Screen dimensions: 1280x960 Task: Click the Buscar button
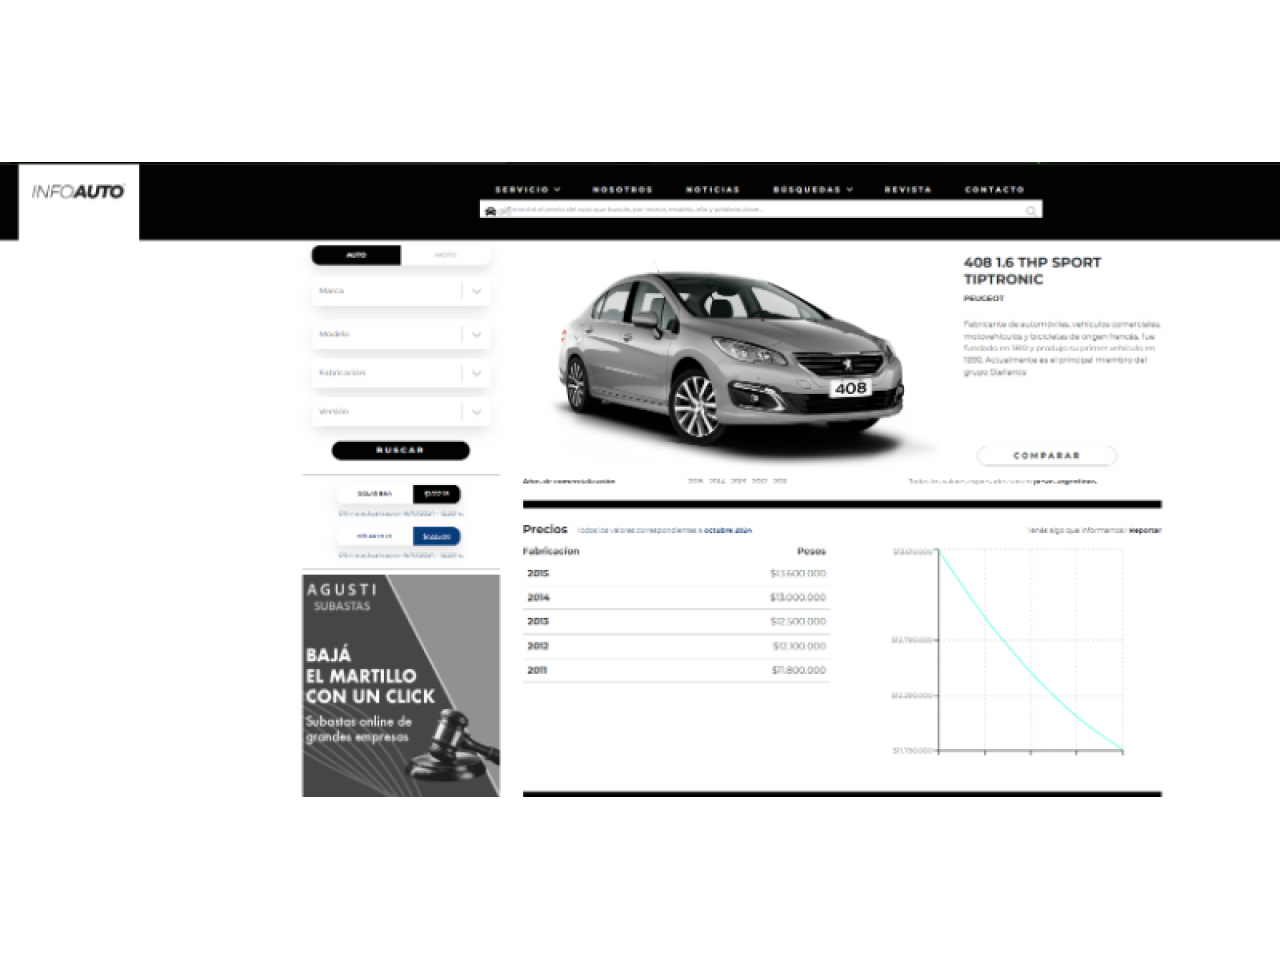[400, 450]
